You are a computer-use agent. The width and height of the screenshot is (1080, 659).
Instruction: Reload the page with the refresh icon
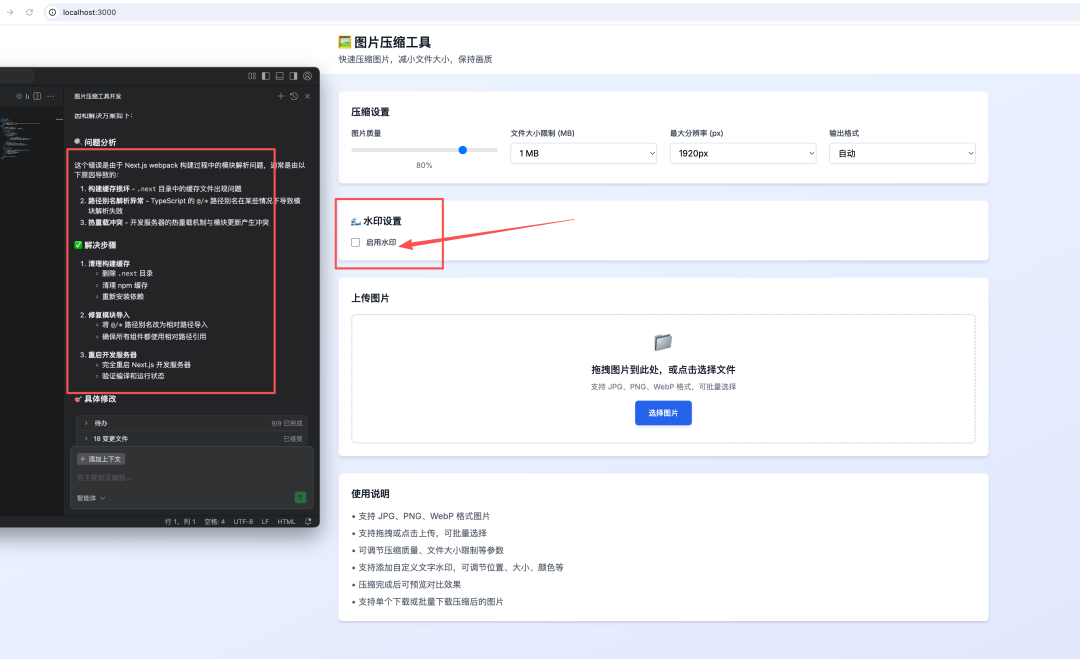click(x=29, y=12)
